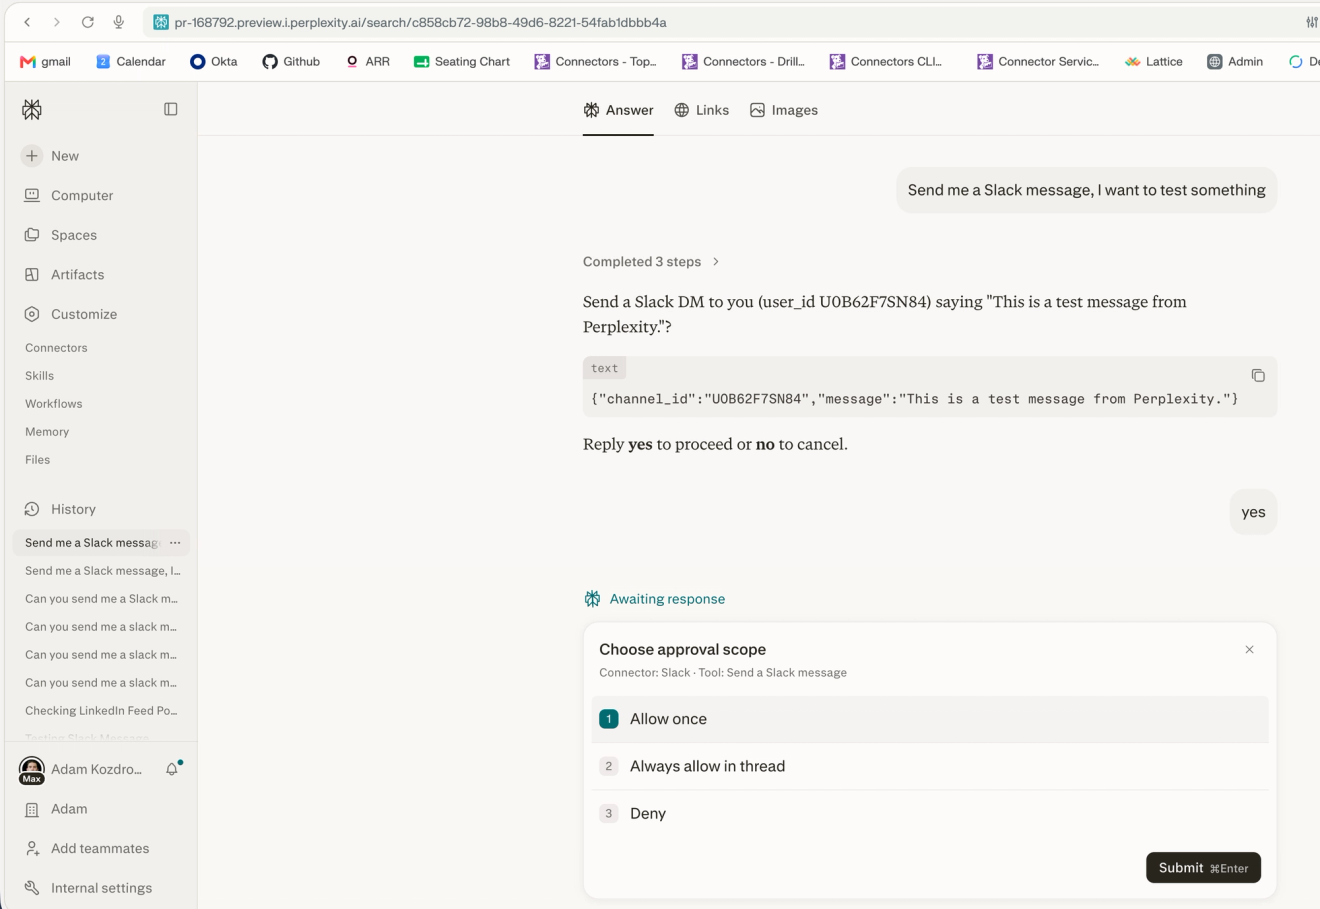The image size is (1320, 909).
Task: Open Files in the sidebar
Action: tap(38, 460)
